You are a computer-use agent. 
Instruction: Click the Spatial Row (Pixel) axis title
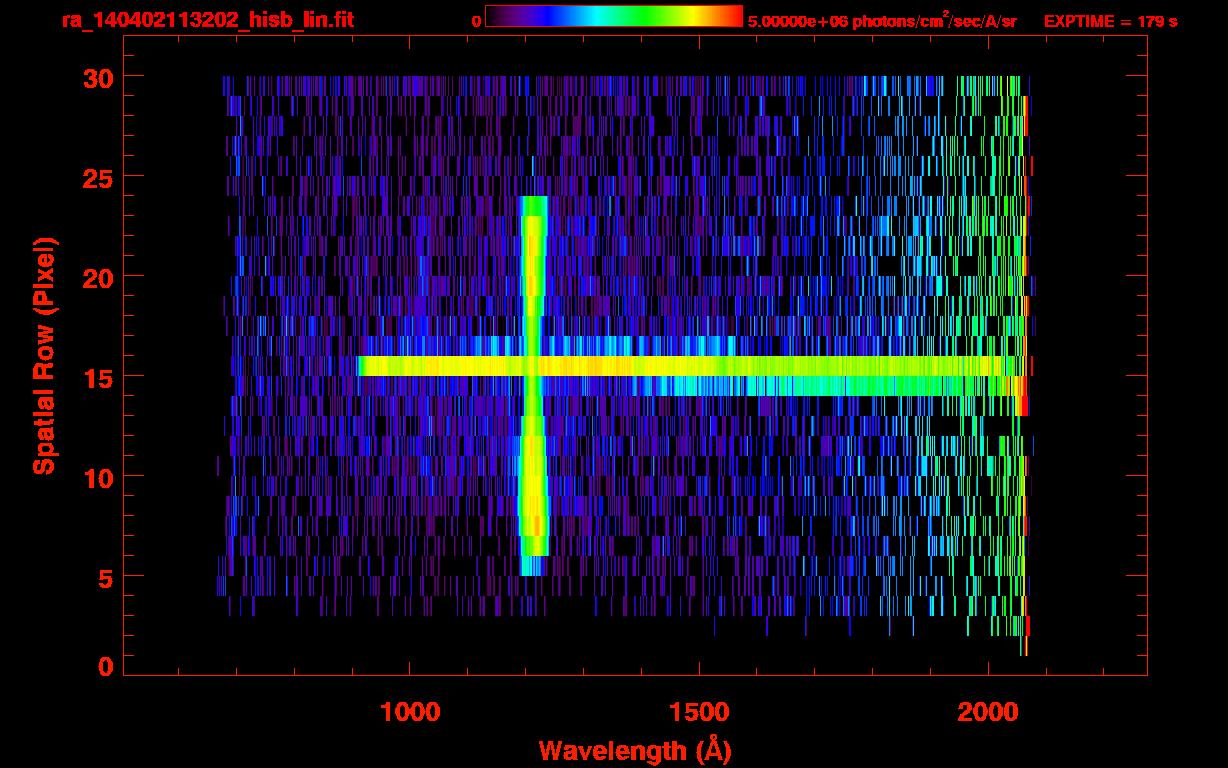click(43, 355)
